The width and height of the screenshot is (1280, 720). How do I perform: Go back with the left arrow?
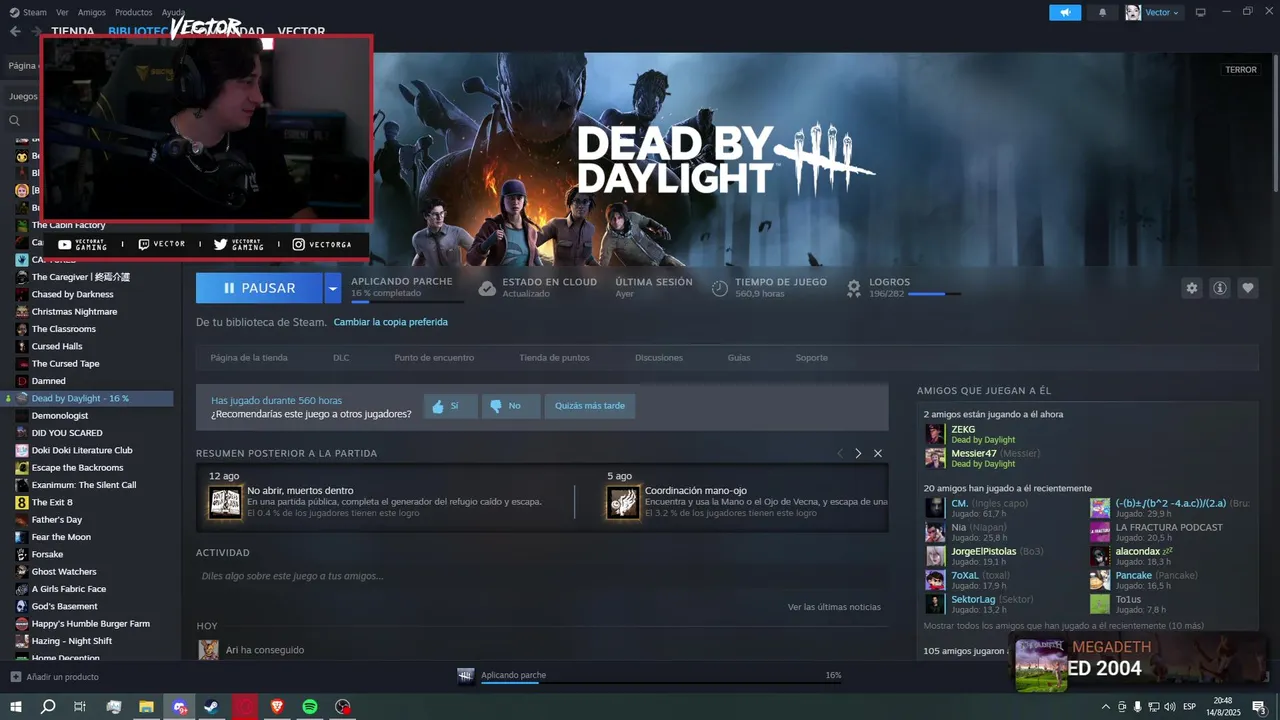click(15, 31)
